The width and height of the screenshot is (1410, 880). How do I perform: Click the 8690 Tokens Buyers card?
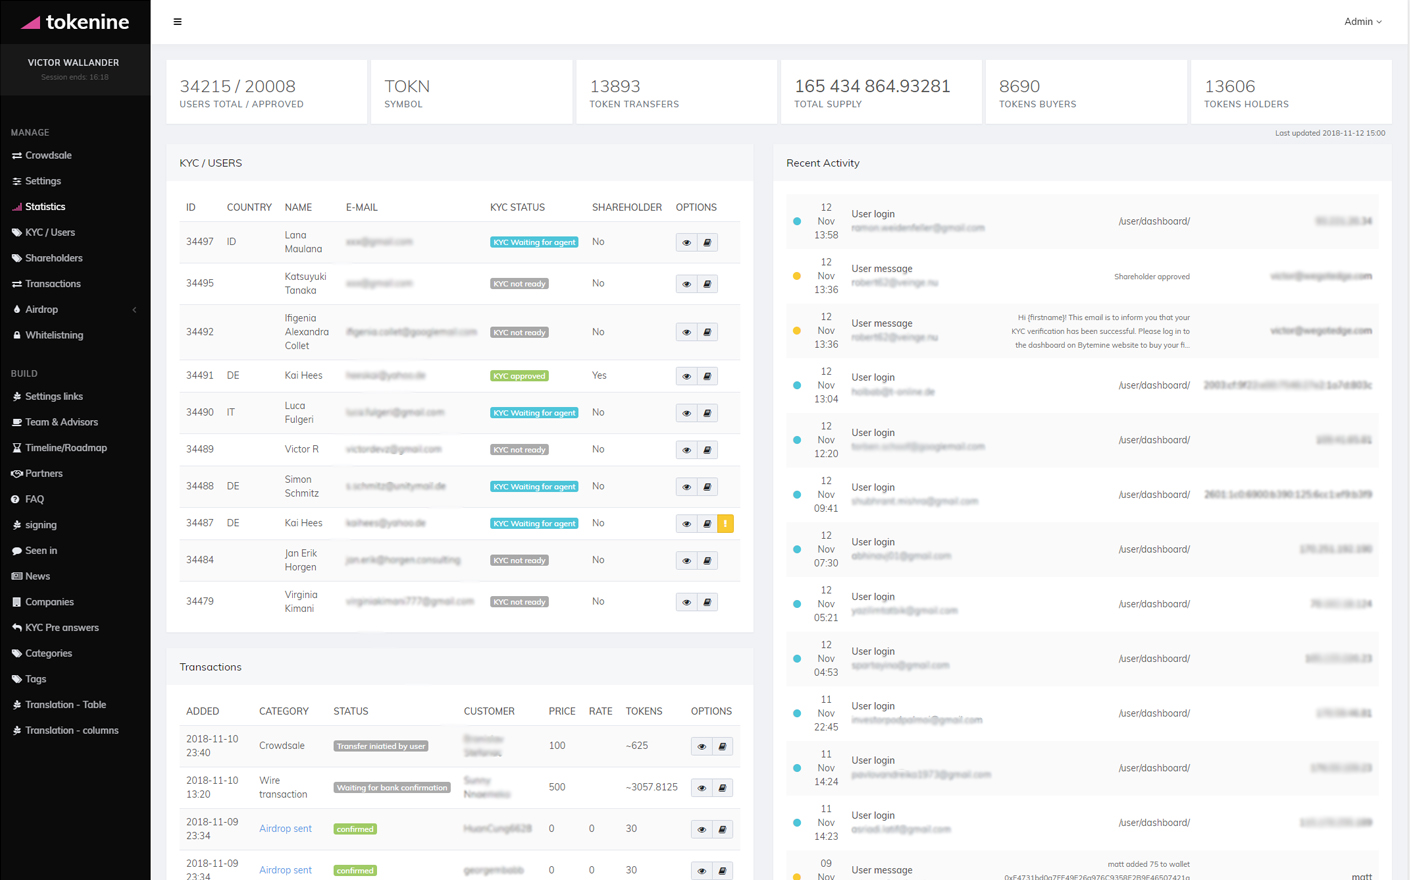(1086, 92)
